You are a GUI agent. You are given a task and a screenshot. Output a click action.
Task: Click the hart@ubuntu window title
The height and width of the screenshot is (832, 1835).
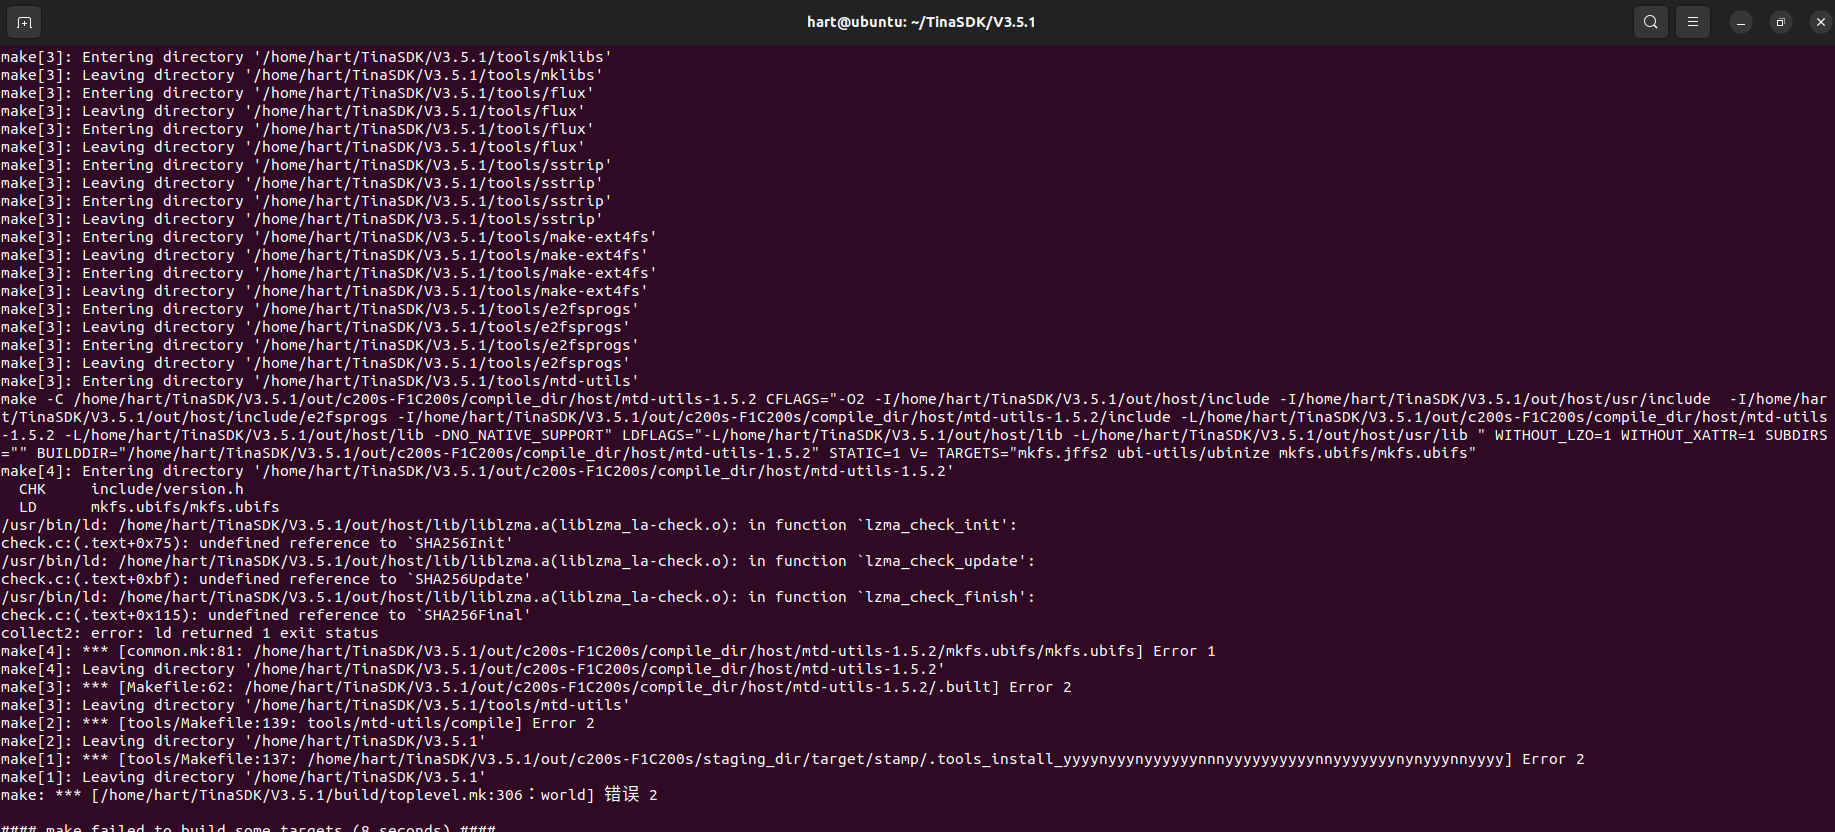point(921,22)
